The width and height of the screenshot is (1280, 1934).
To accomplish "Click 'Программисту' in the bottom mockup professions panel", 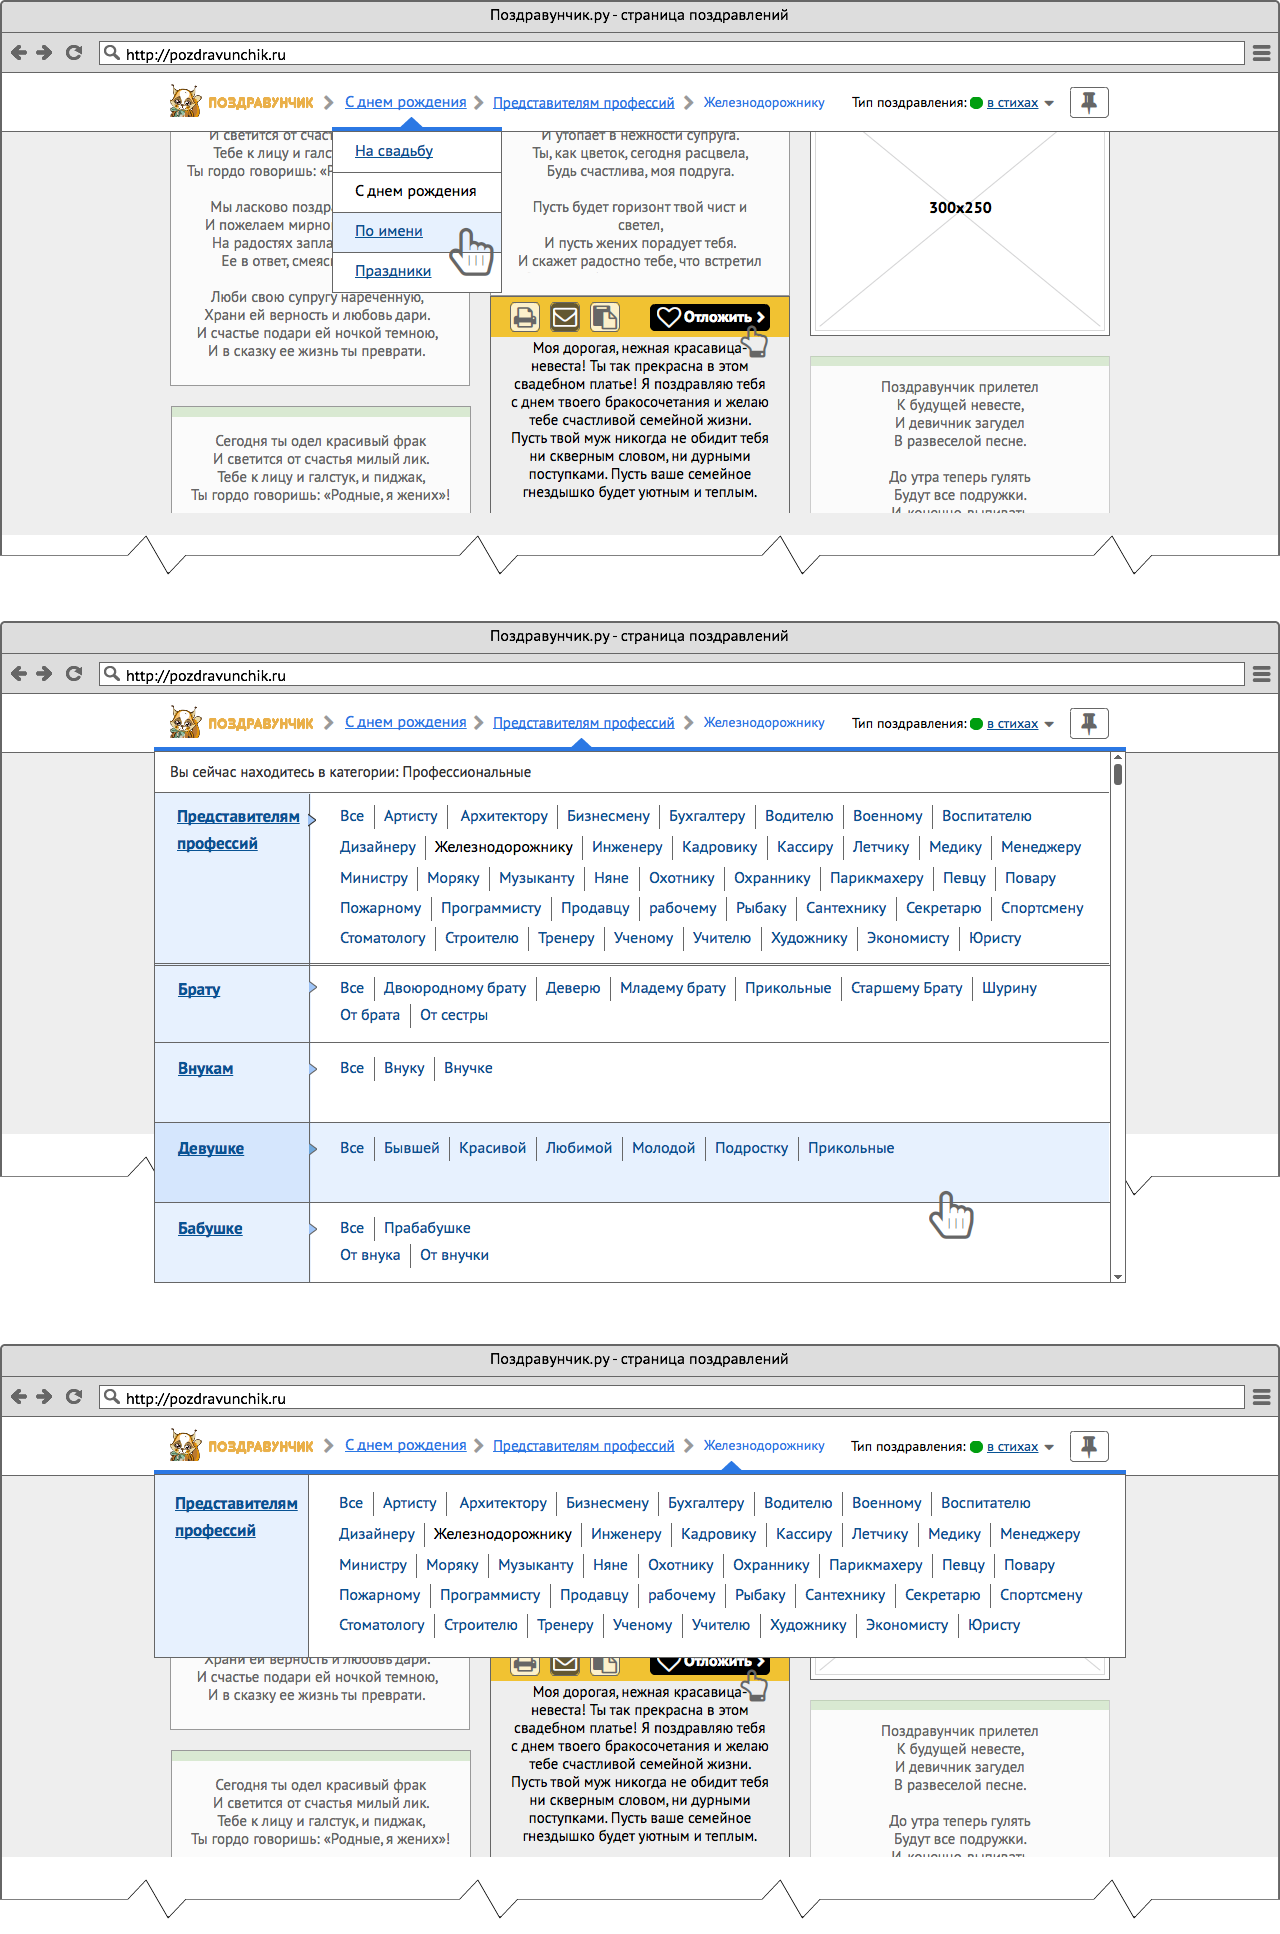I will click(490, 1595).
